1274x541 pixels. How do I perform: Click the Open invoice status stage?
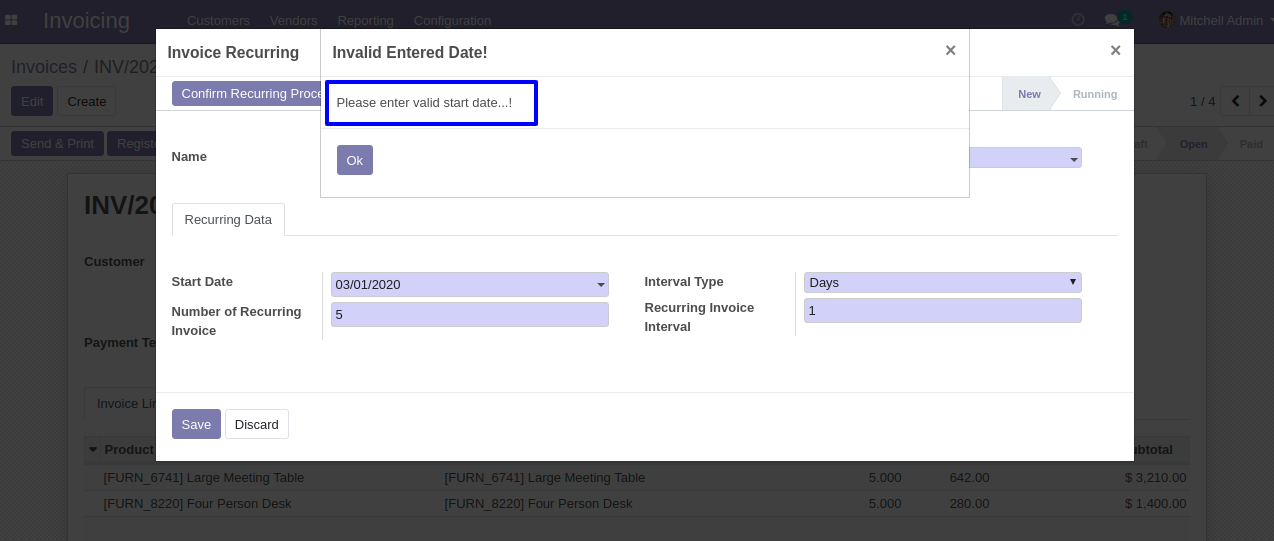pos(1193,144)
